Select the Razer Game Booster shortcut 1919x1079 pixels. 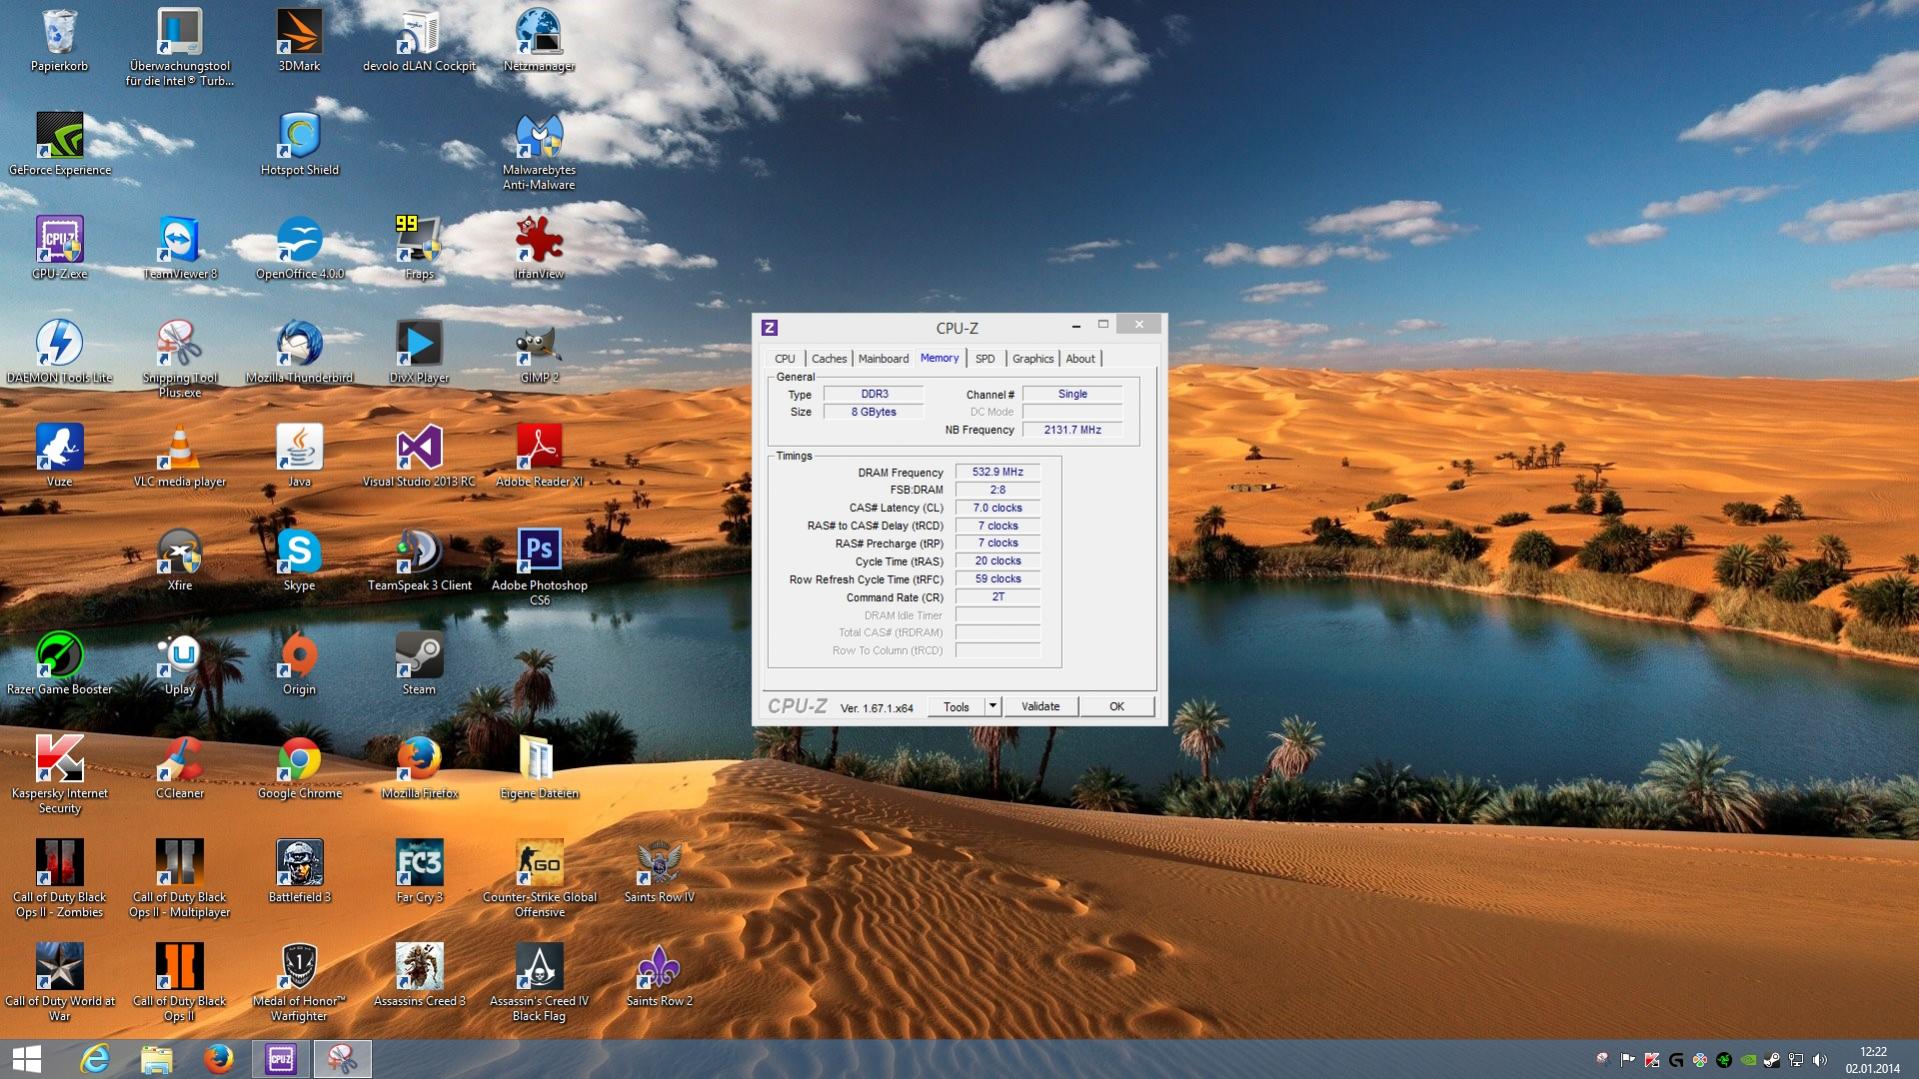(x=59, y=665)
